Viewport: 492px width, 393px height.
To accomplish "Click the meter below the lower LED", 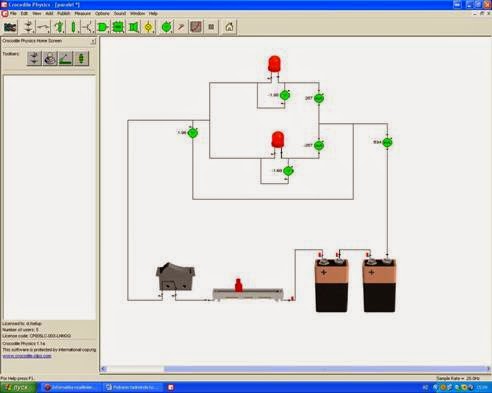I will point(288,171).
